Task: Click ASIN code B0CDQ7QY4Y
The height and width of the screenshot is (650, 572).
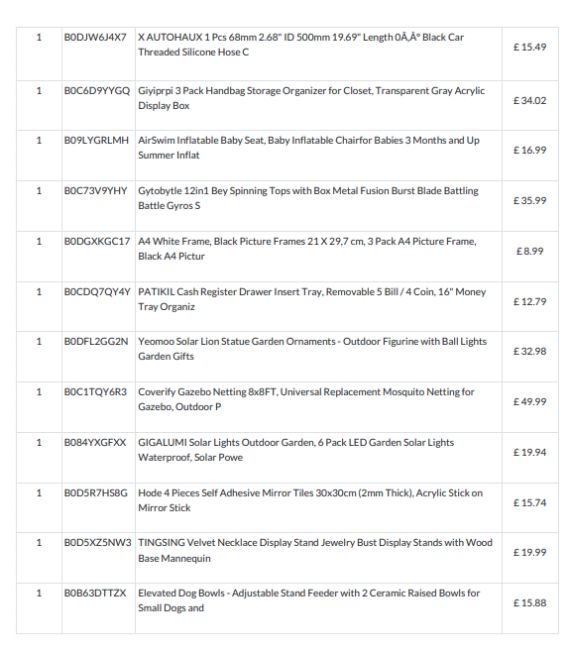Action: (97, 292)
